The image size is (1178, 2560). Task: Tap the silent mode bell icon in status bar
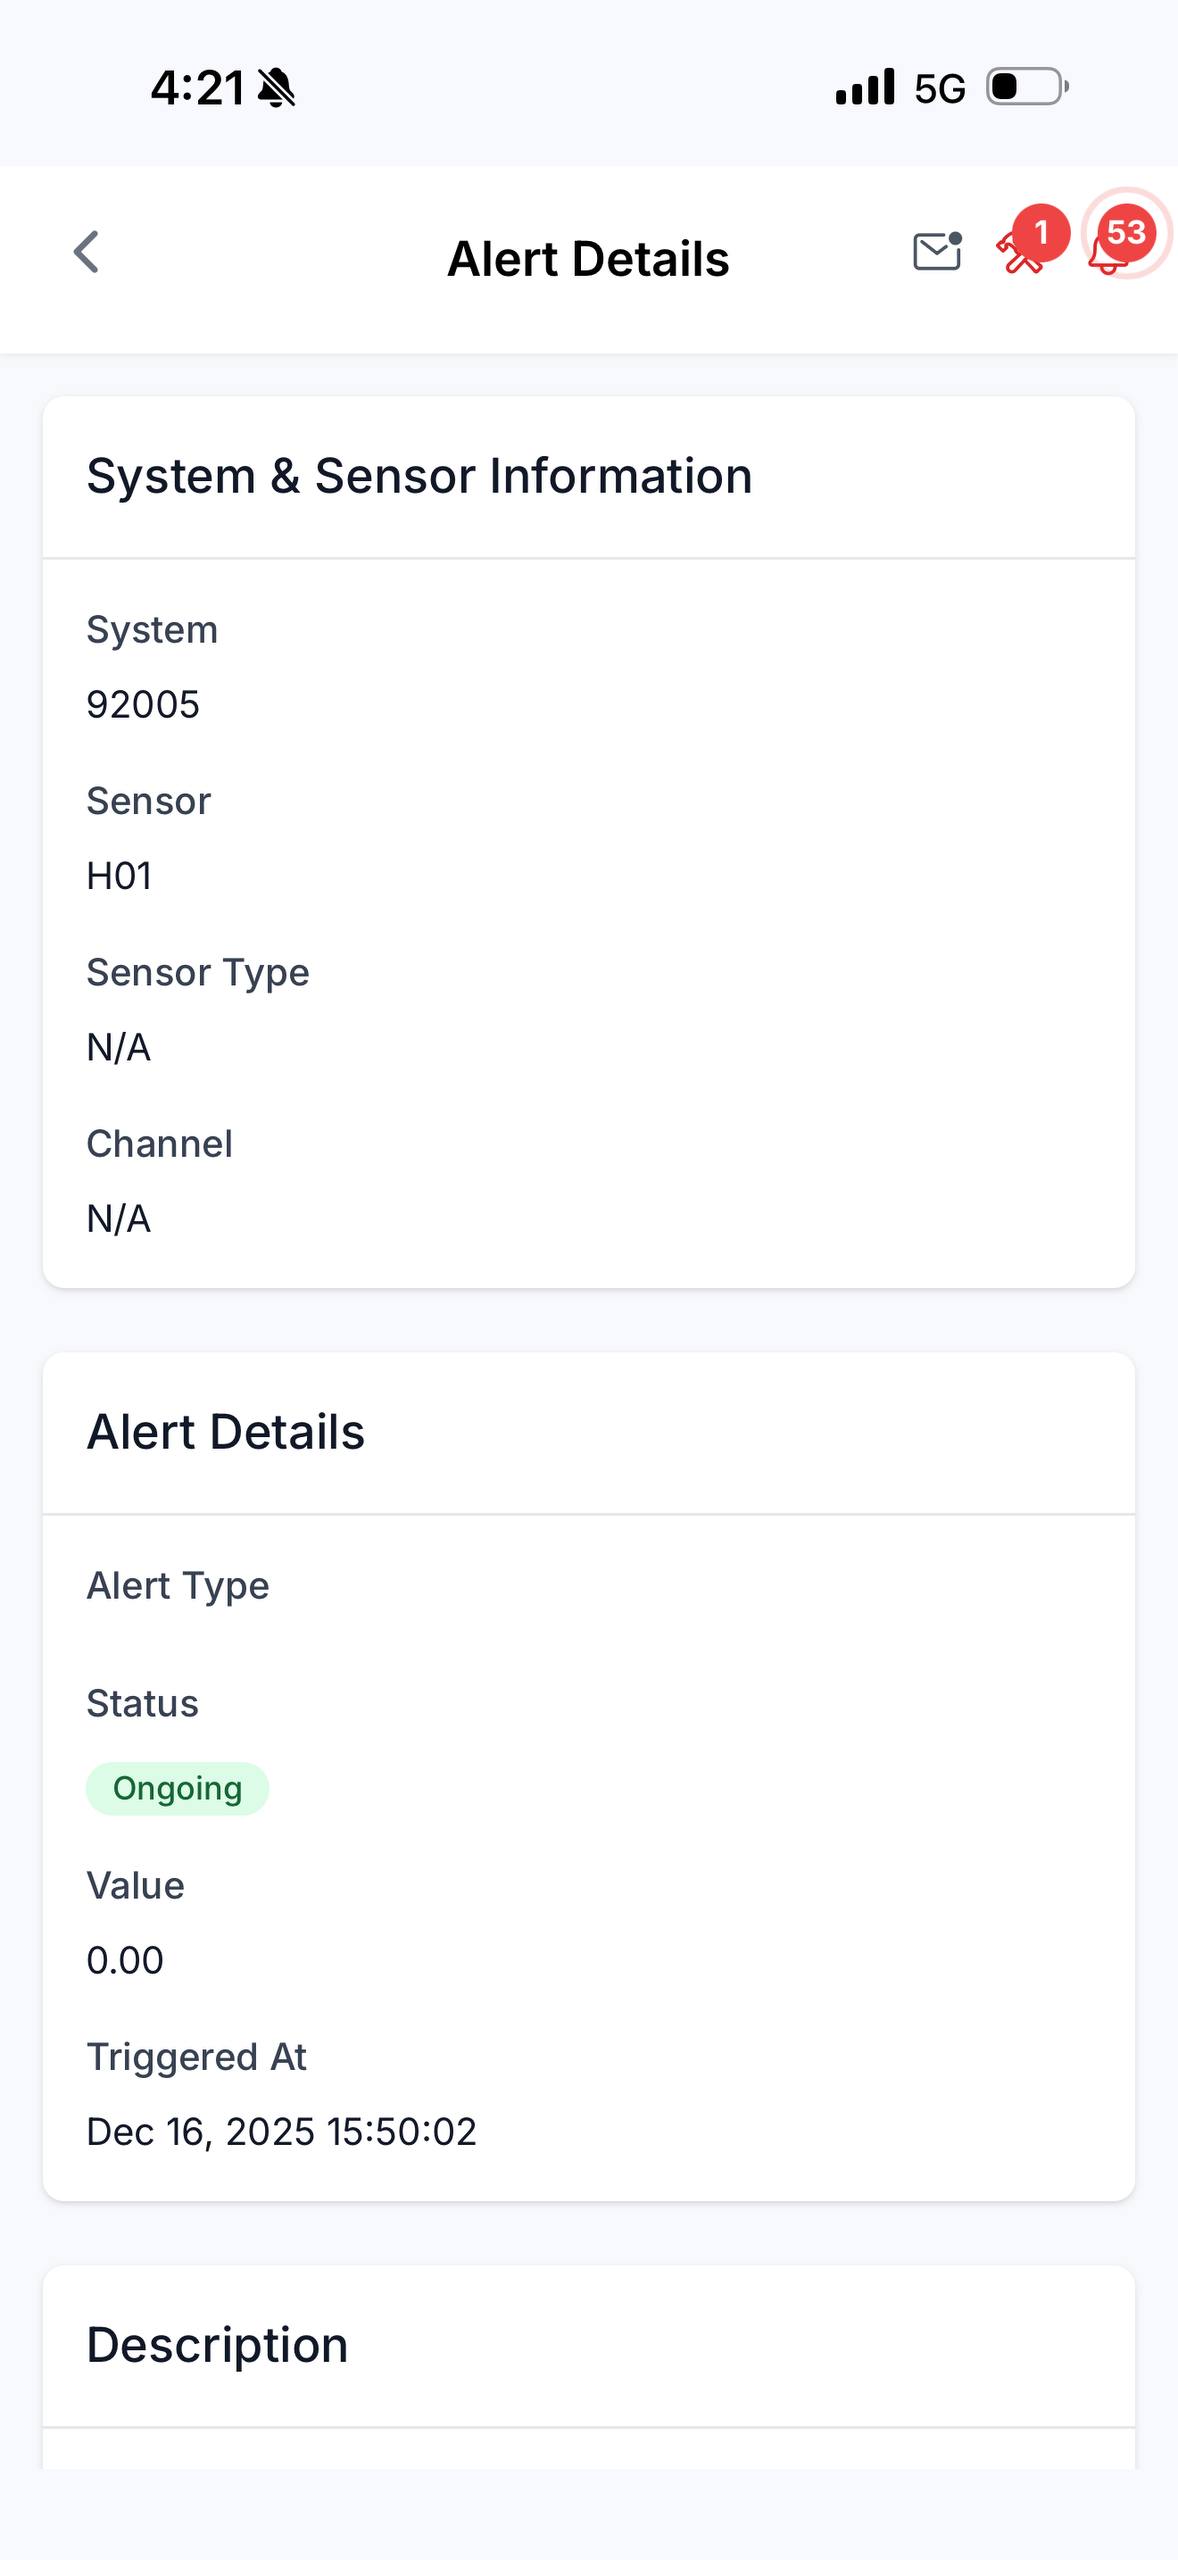click(x=276, y=88)
